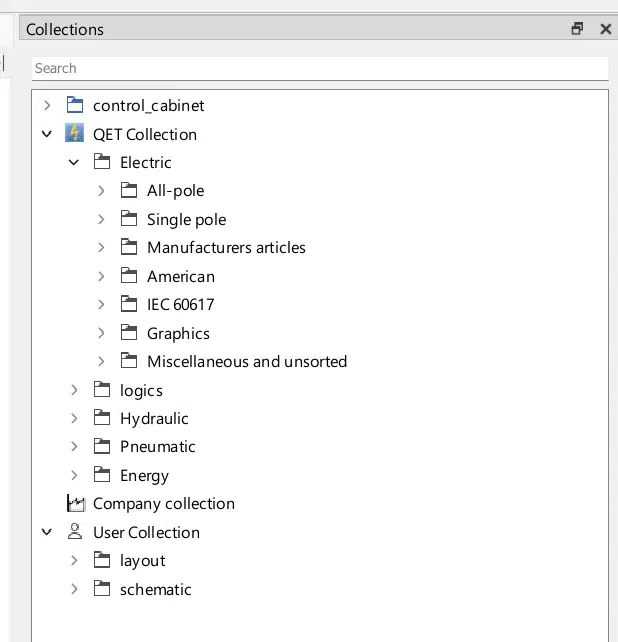Viewport: 618px width, 642px height.
Task: Click the All-pole folder icon
Action: (129, 190)
